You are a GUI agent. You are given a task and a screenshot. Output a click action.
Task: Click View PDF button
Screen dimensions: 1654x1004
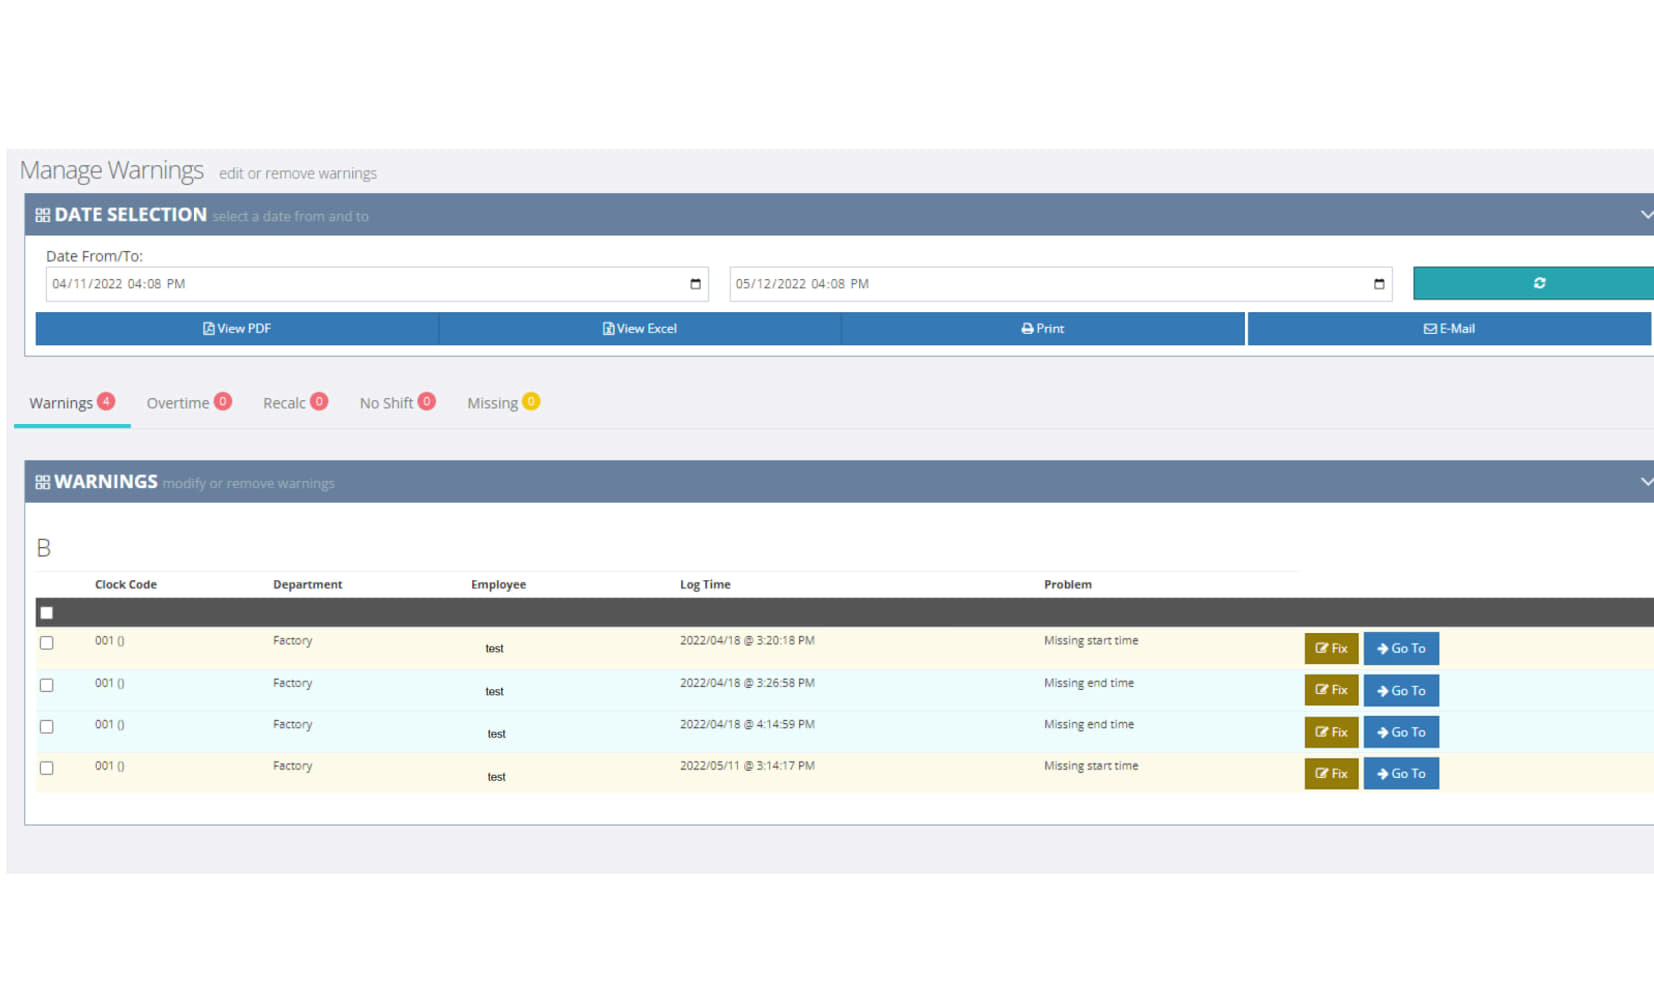point(237,328)
